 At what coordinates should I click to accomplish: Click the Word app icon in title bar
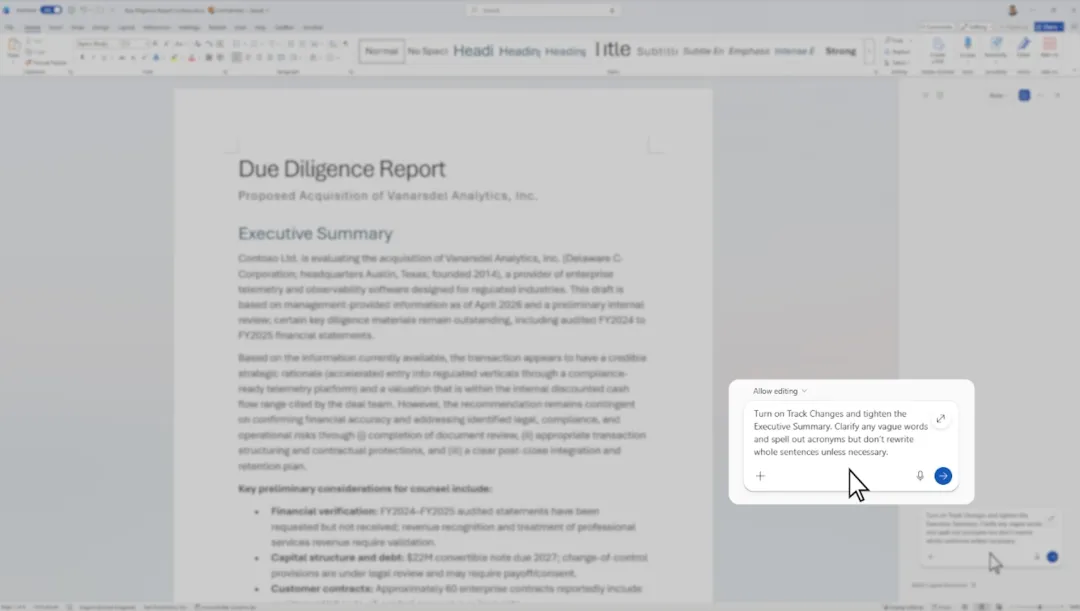pos(7,10)
